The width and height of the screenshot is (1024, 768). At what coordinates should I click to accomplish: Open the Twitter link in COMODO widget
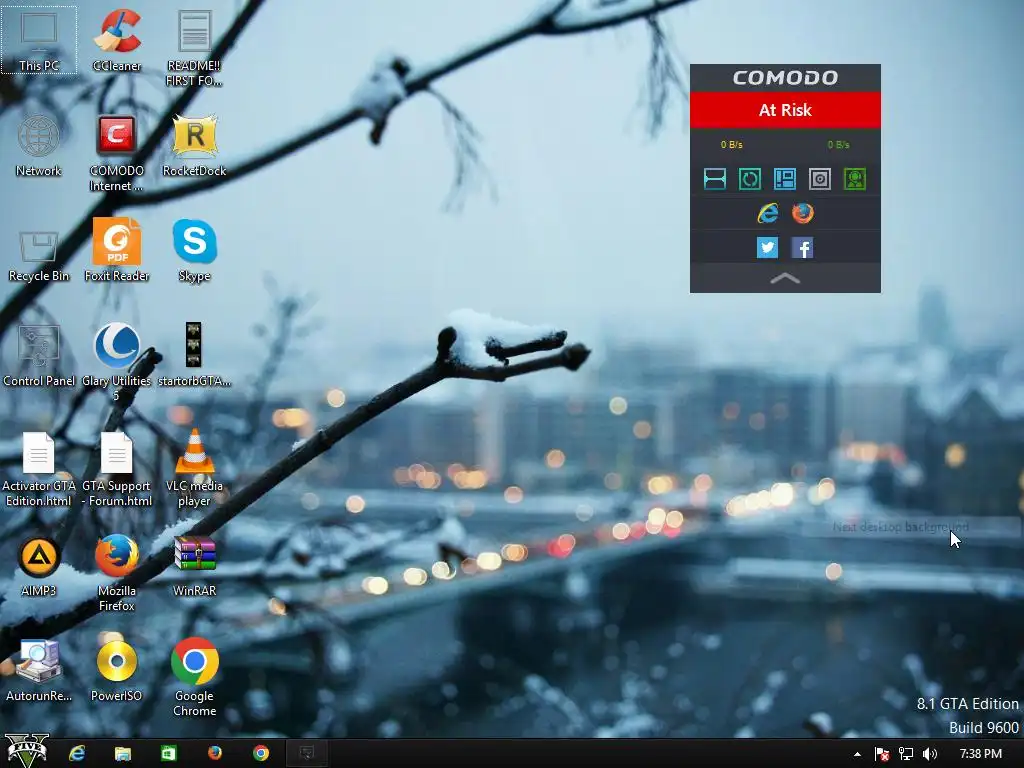(x=767, y=248)
